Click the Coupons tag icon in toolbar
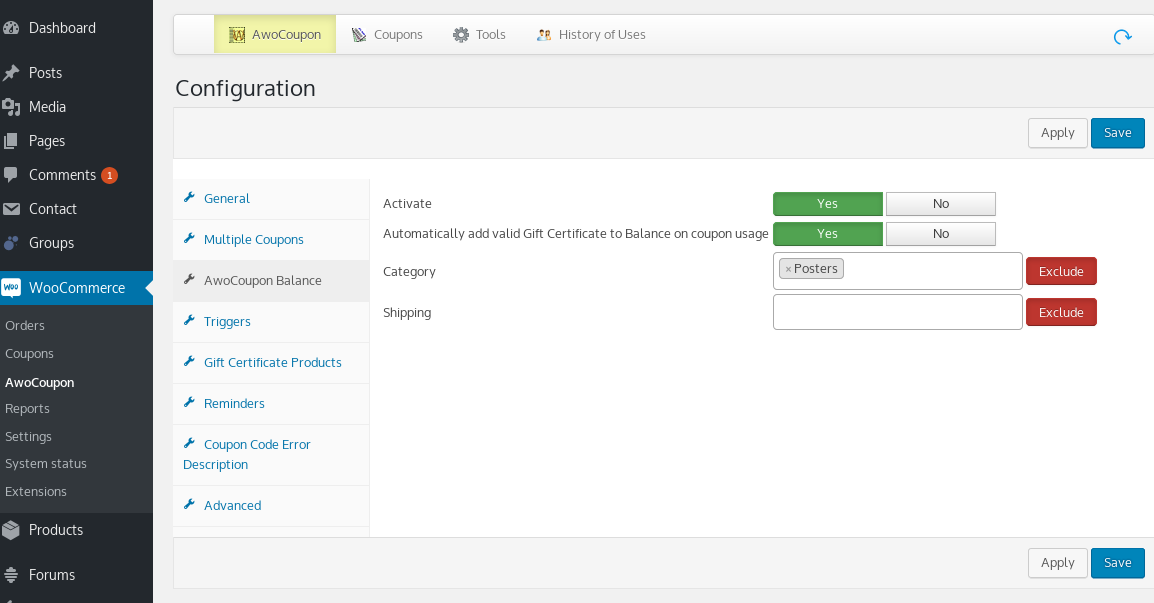Image resolution: width=1154 pixels, height=603 pixels. [358, 35]
